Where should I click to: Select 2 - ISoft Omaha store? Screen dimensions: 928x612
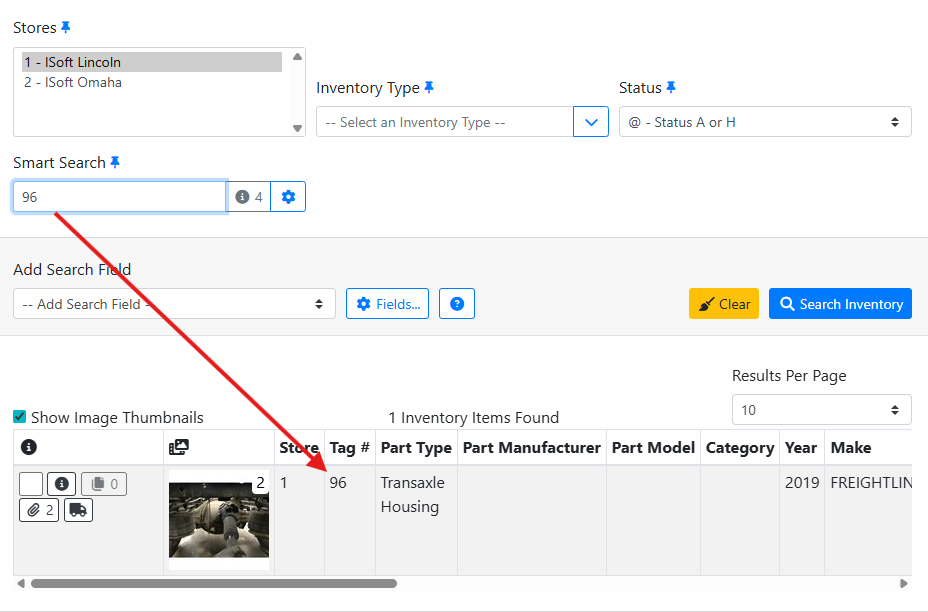pos(73,82)
